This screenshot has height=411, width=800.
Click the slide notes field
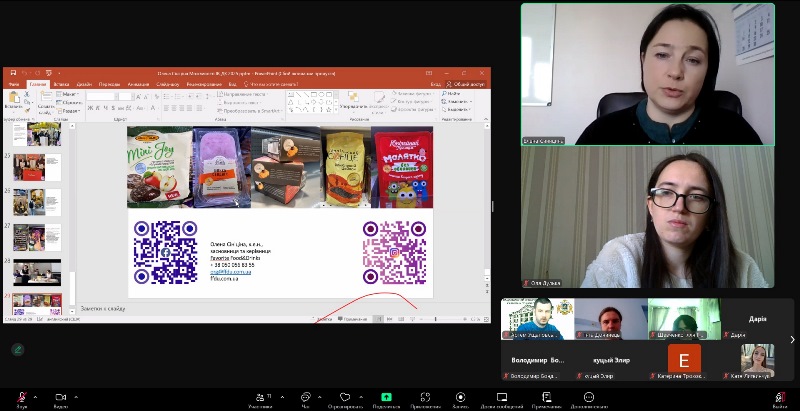(x=282, y=309)
